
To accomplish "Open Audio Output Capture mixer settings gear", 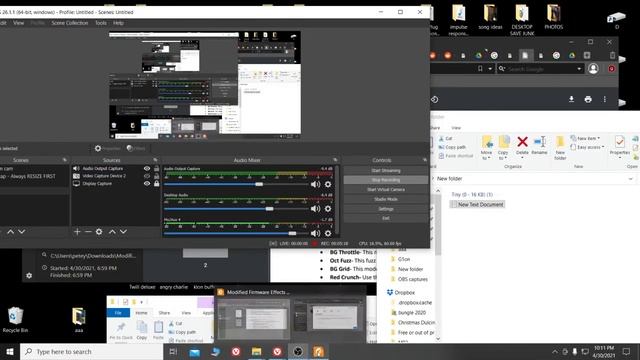I will [328, 184].
